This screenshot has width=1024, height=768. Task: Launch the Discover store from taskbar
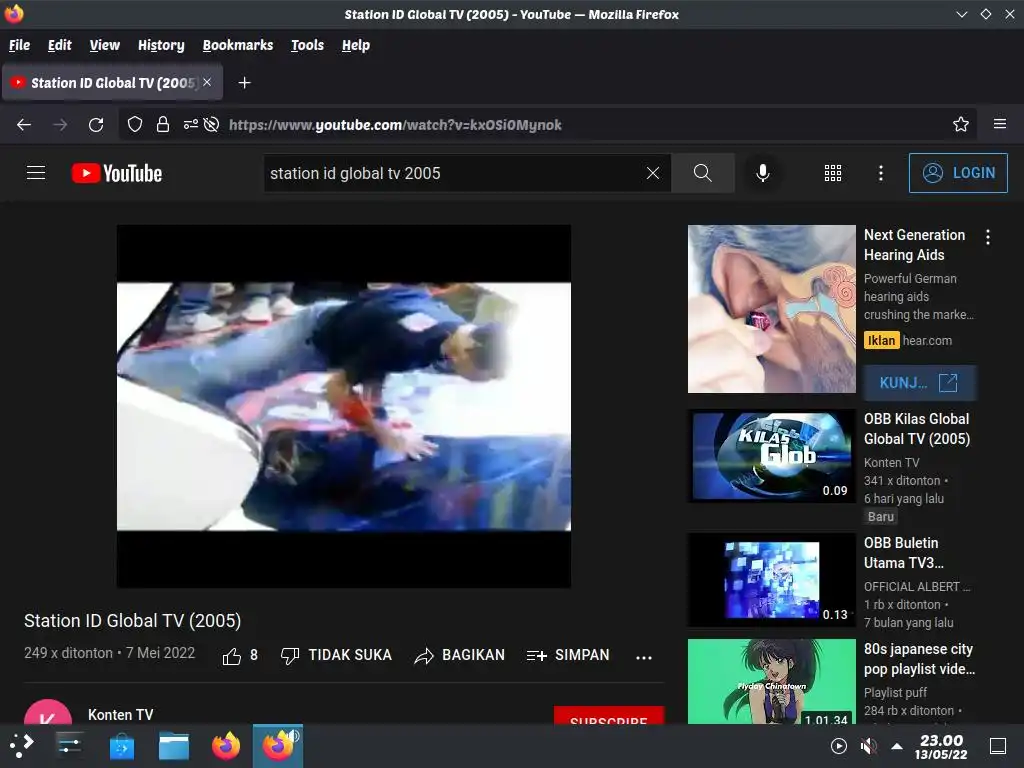point(121,745)
